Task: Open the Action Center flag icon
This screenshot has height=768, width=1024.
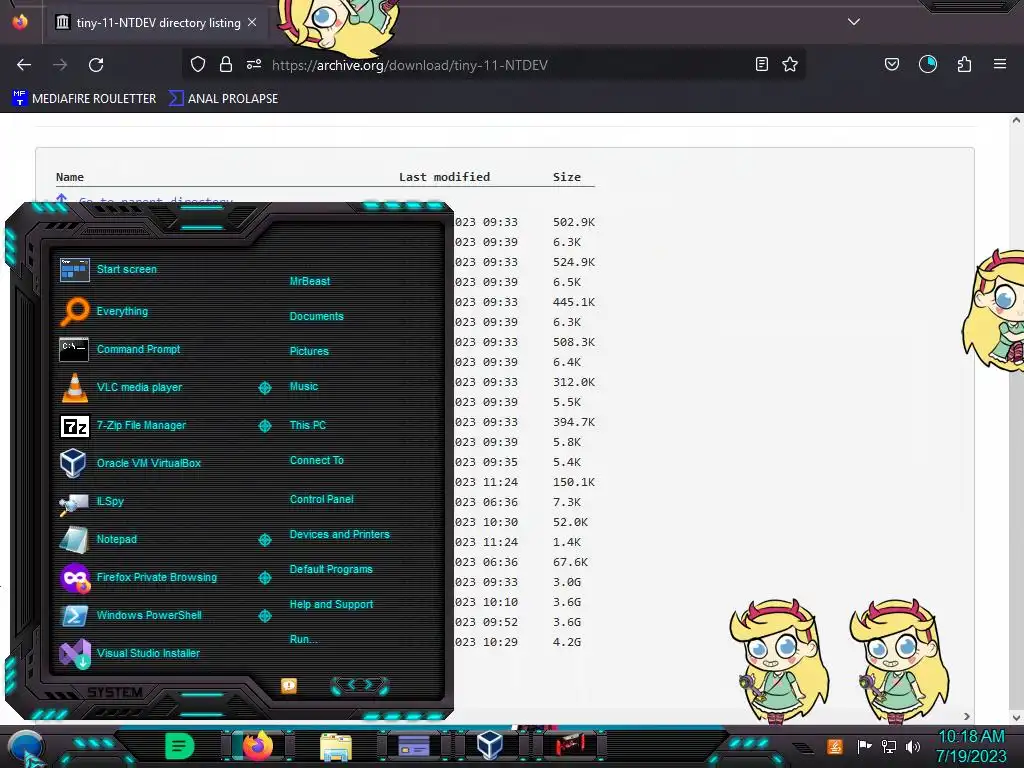Action: tap(865, 746)
